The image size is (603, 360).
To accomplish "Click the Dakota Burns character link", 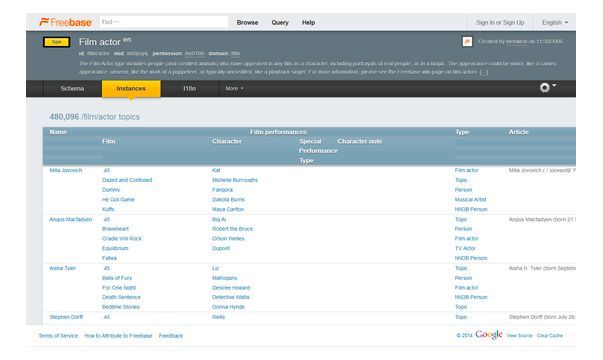I will pyautogui.click(x=228, y=200).
